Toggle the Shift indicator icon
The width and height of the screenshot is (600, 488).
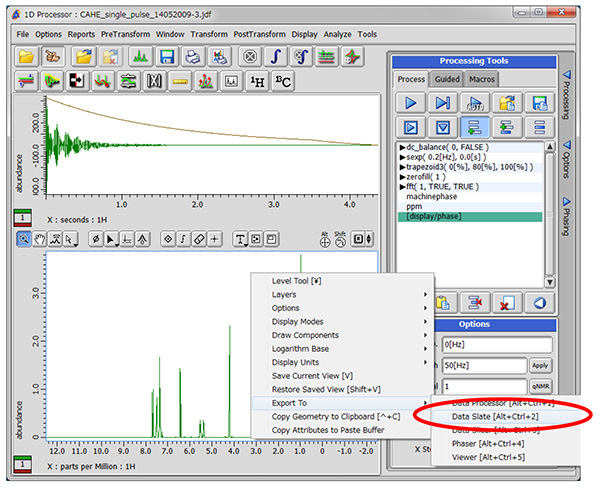tap(340, 240)
